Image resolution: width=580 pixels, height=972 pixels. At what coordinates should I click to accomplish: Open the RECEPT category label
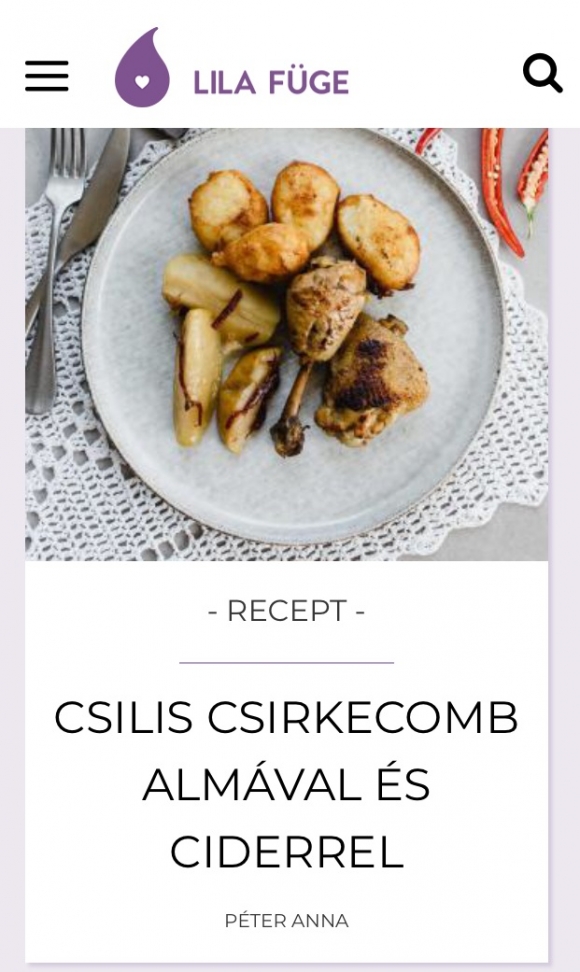point(286,611)
